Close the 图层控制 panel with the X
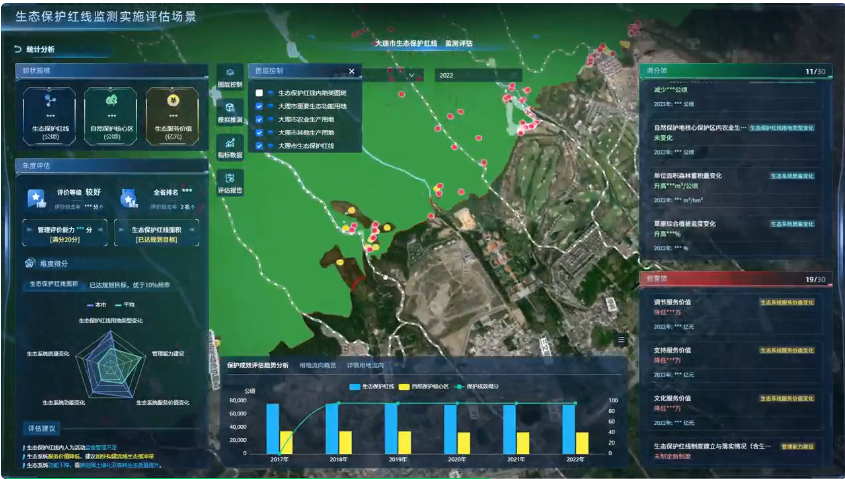Screen dimensions: 845x479 [351, 72]
